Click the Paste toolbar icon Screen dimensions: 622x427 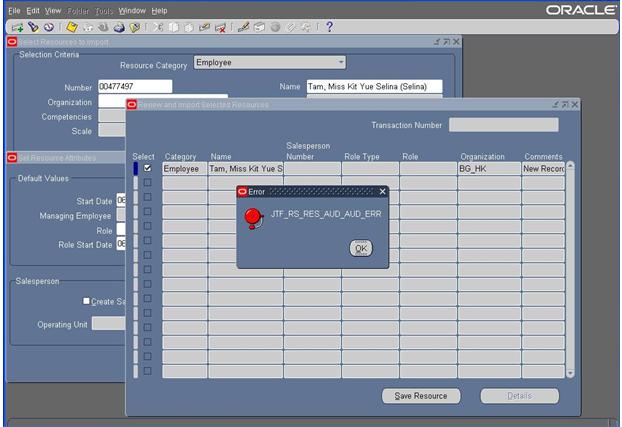(189, 27)
